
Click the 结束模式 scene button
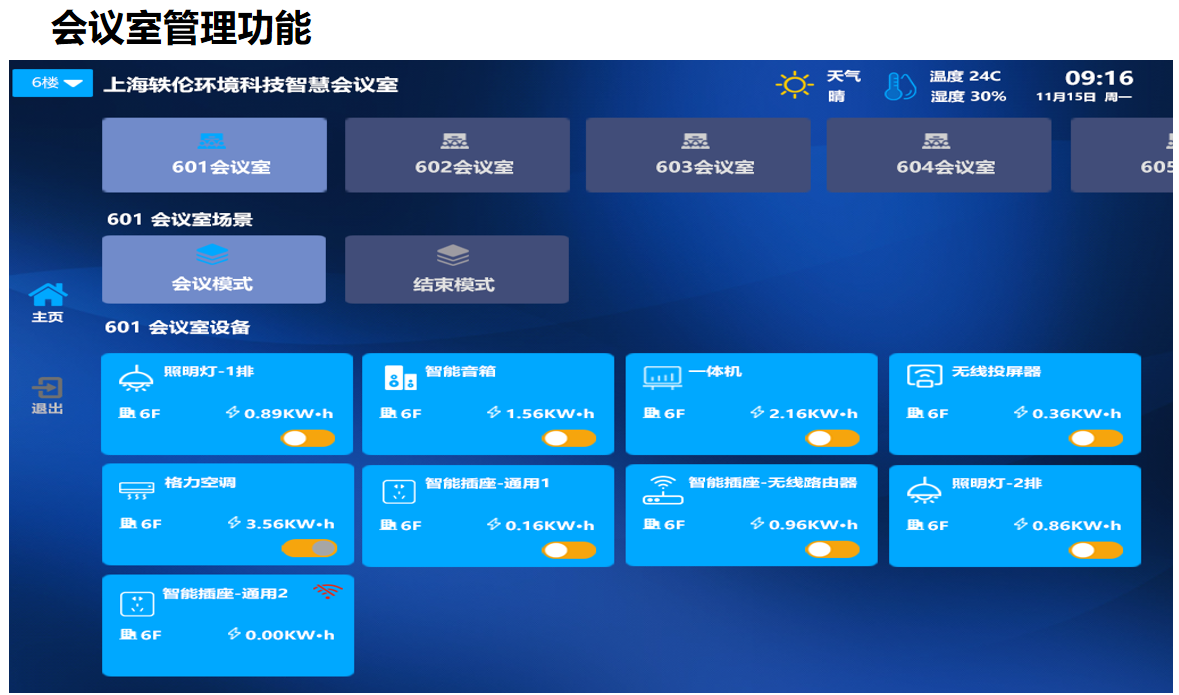457,269
